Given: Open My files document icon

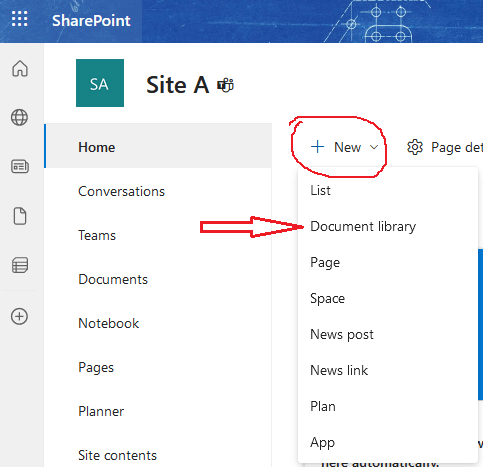Looking at the screenshot, I should click(x=20, y=216).
